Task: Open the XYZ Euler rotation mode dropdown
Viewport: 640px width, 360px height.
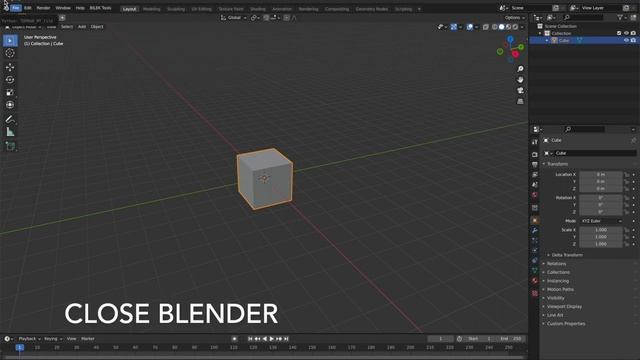Action: coord(601,221)
